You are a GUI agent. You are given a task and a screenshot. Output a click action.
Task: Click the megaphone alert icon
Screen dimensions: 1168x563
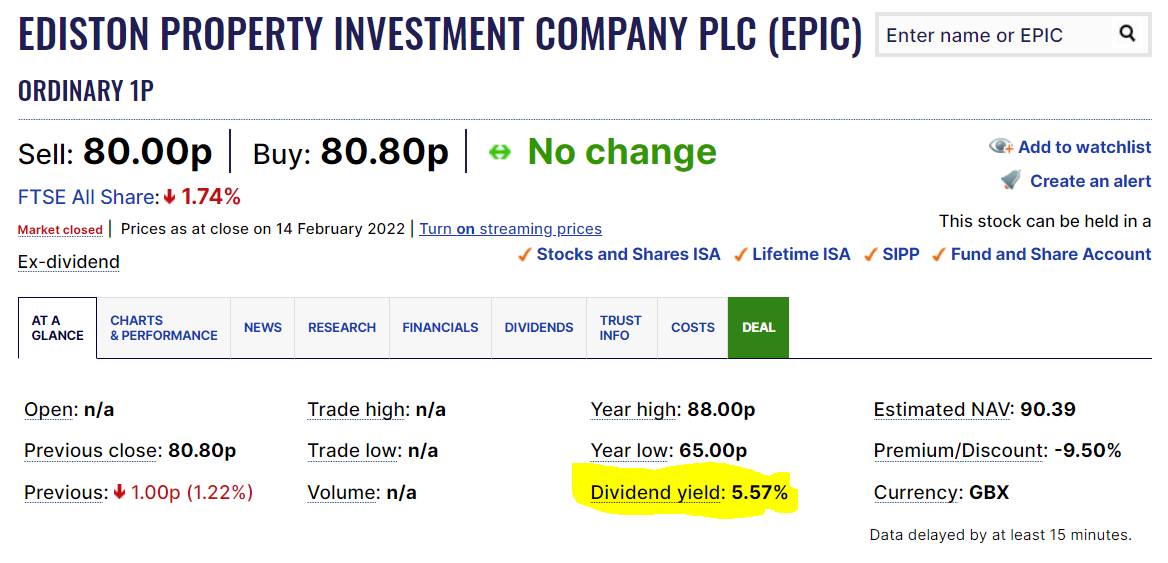point(1011,181)
